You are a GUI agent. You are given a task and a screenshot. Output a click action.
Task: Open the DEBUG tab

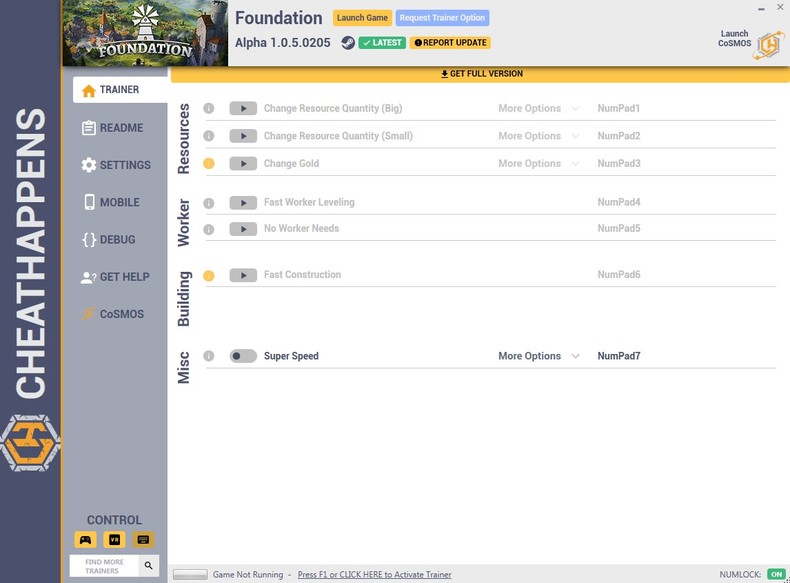(109, 239)
